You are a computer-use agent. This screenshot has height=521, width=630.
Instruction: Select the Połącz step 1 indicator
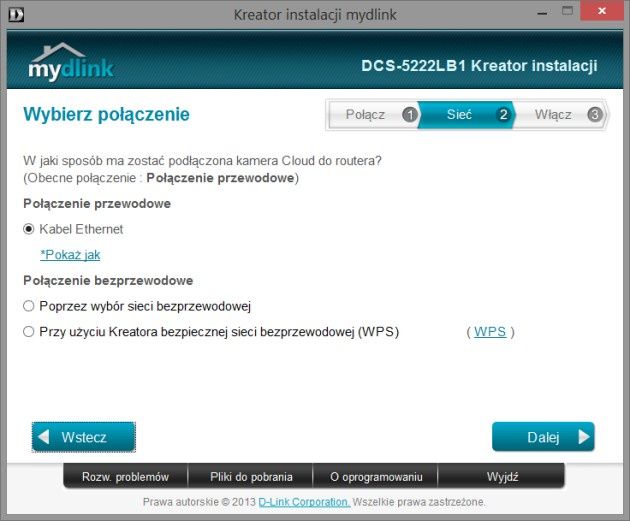tap(374, 114)
